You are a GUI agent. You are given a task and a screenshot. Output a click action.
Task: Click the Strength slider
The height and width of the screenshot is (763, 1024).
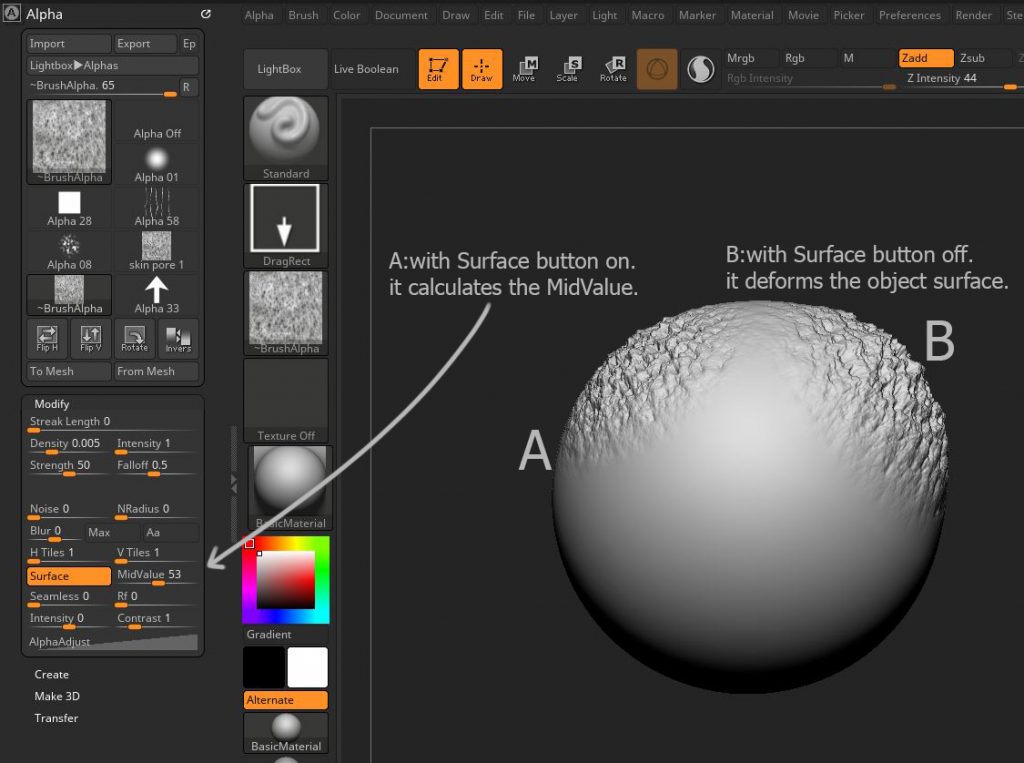(x=69, y=466)
